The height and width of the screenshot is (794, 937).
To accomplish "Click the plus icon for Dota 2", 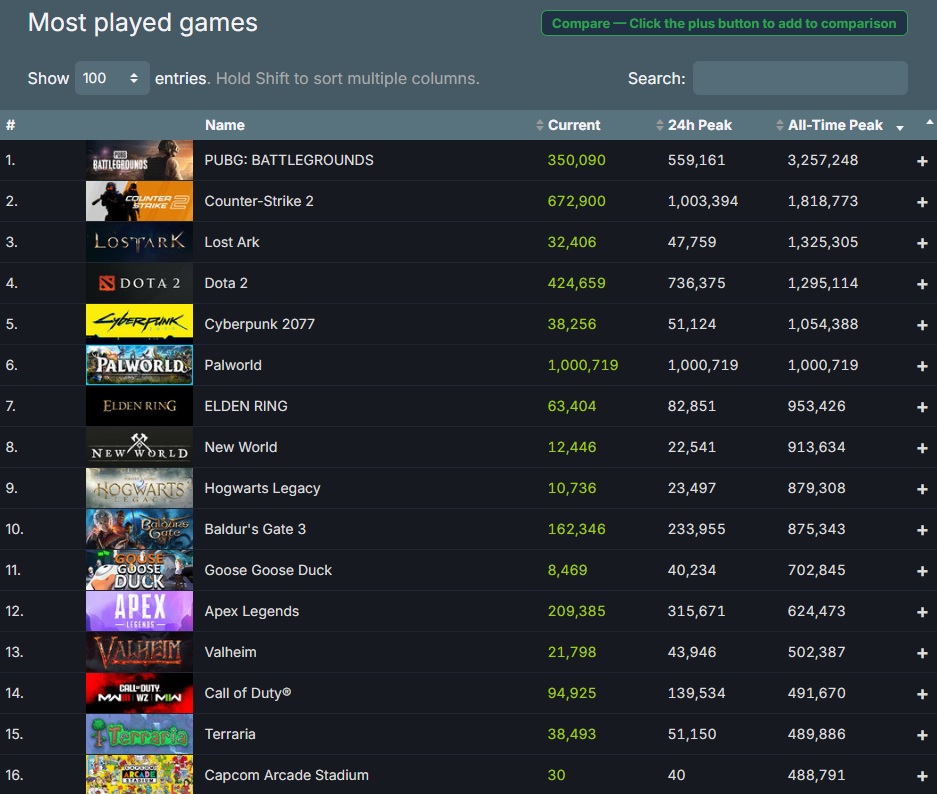I will click(x=922, y=284).
